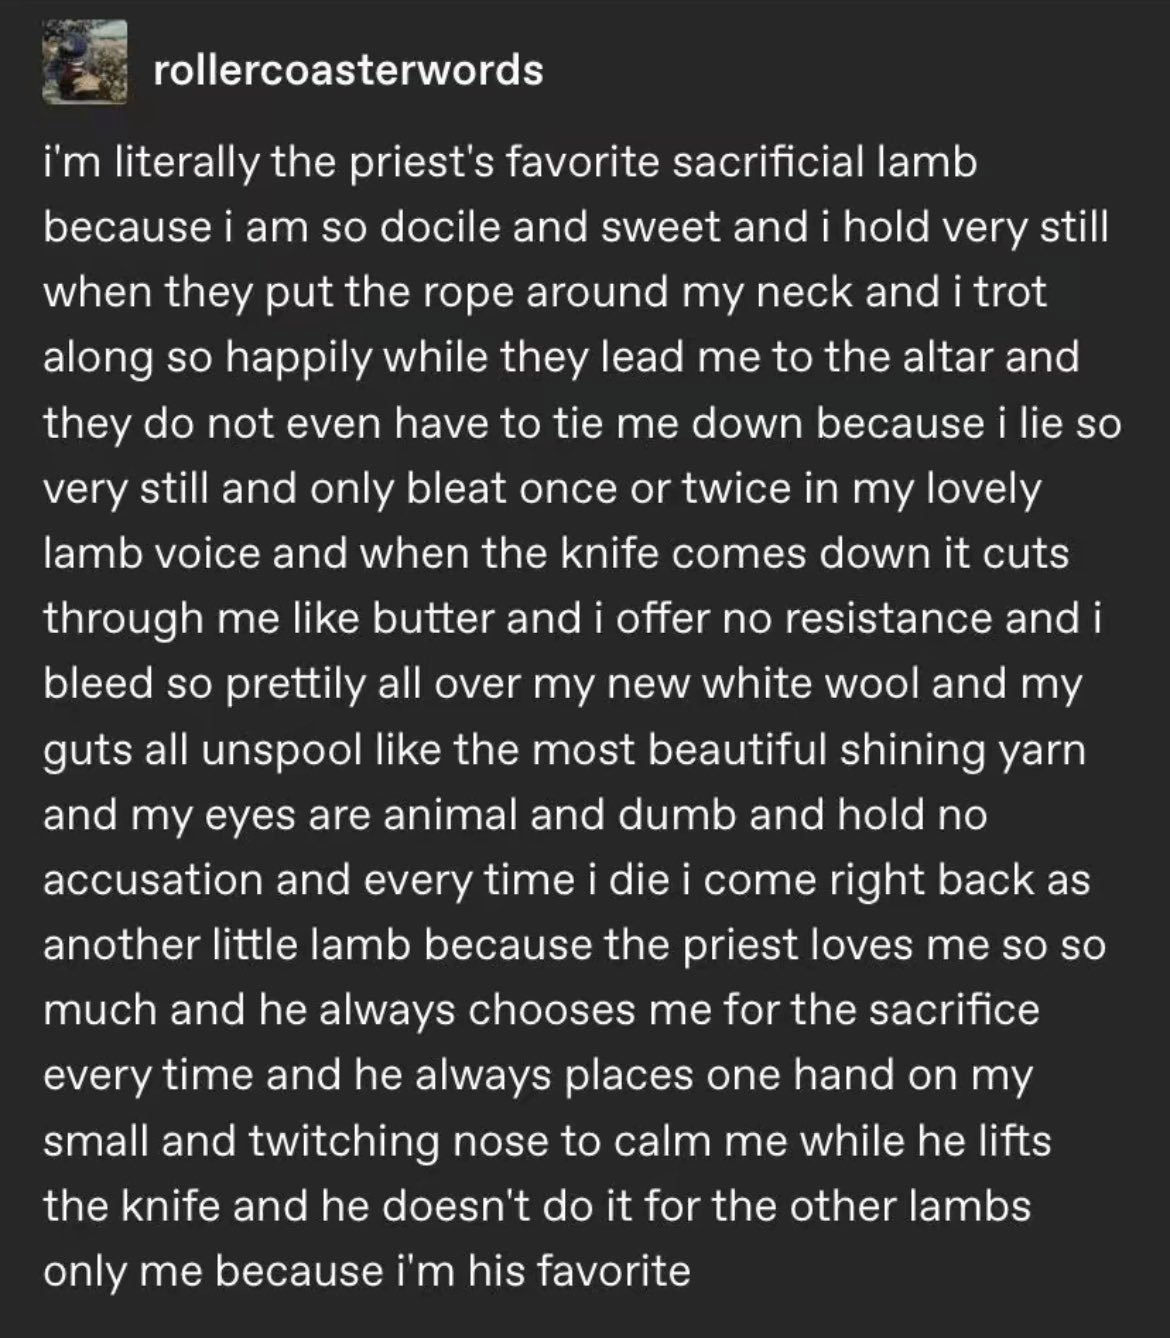Click the line starting "the knife and he doesn't"

click(536, 1206)
